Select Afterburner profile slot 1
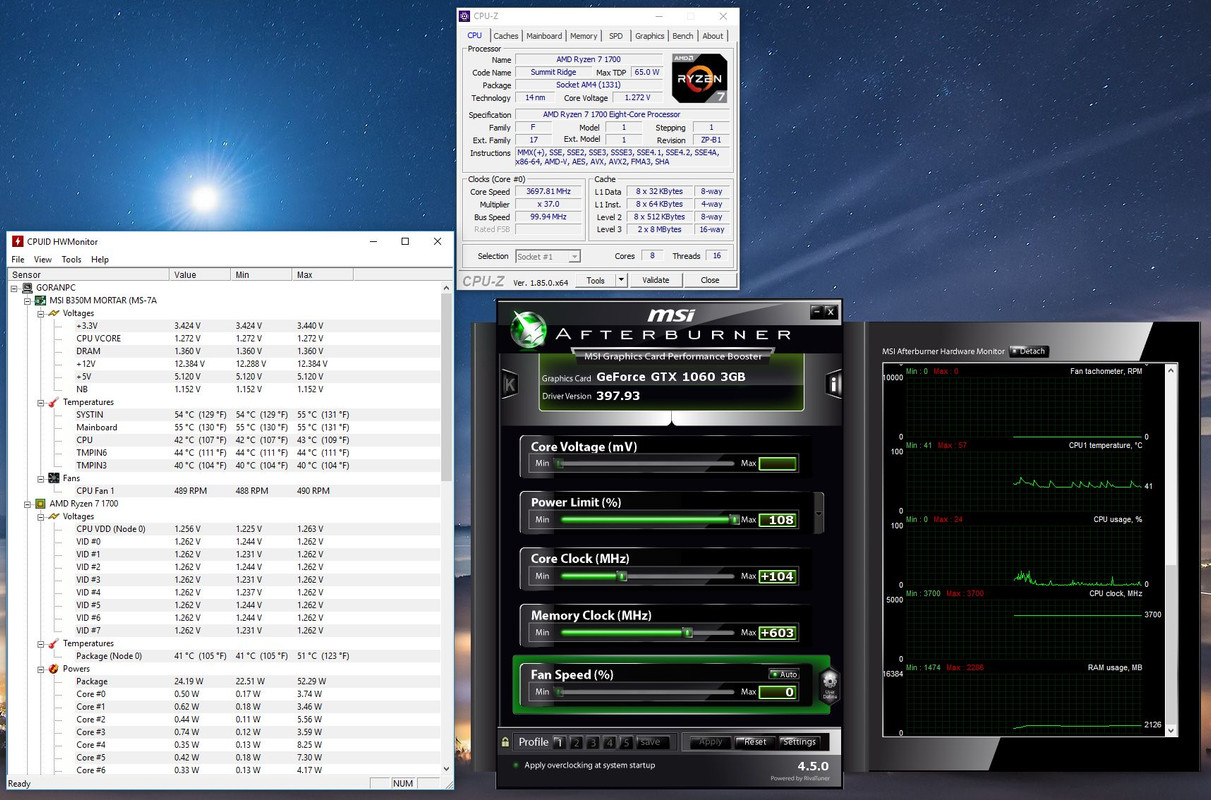Viewport: 1211px width, 800px height. [x=559, y=742]
